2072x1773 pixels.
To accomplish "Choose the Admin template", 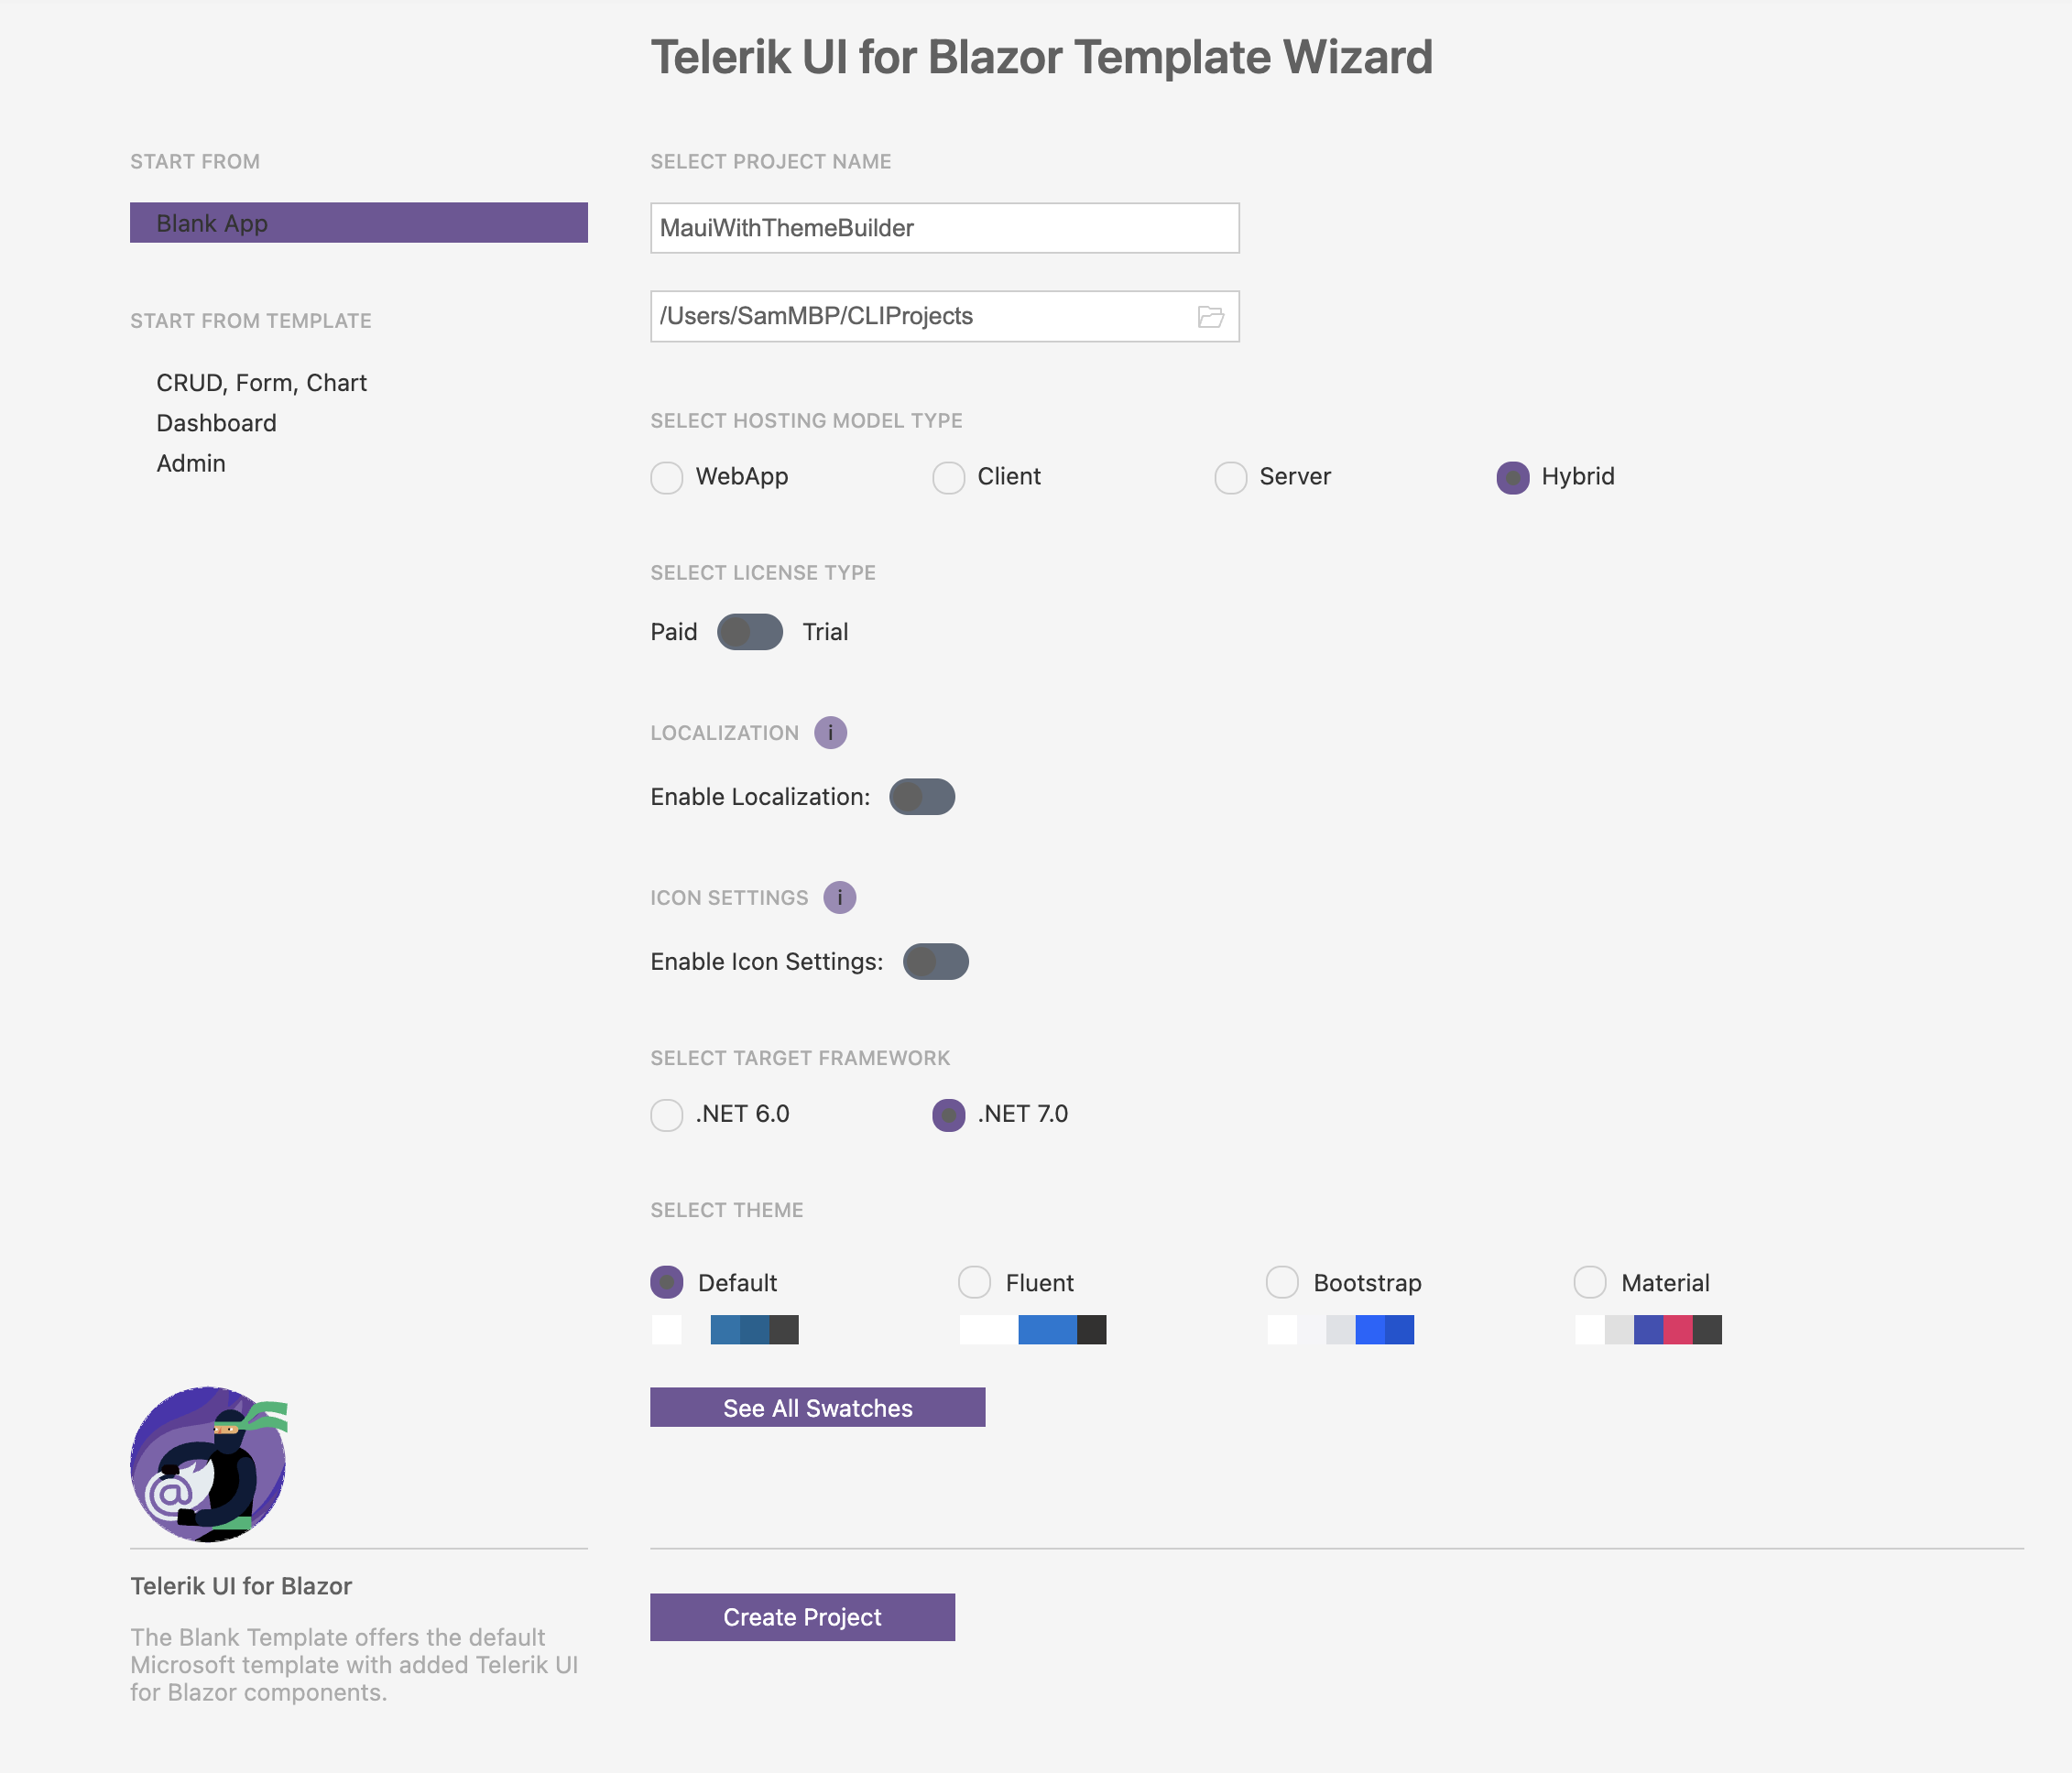I will pyautogui.click(x=191, y=463).
